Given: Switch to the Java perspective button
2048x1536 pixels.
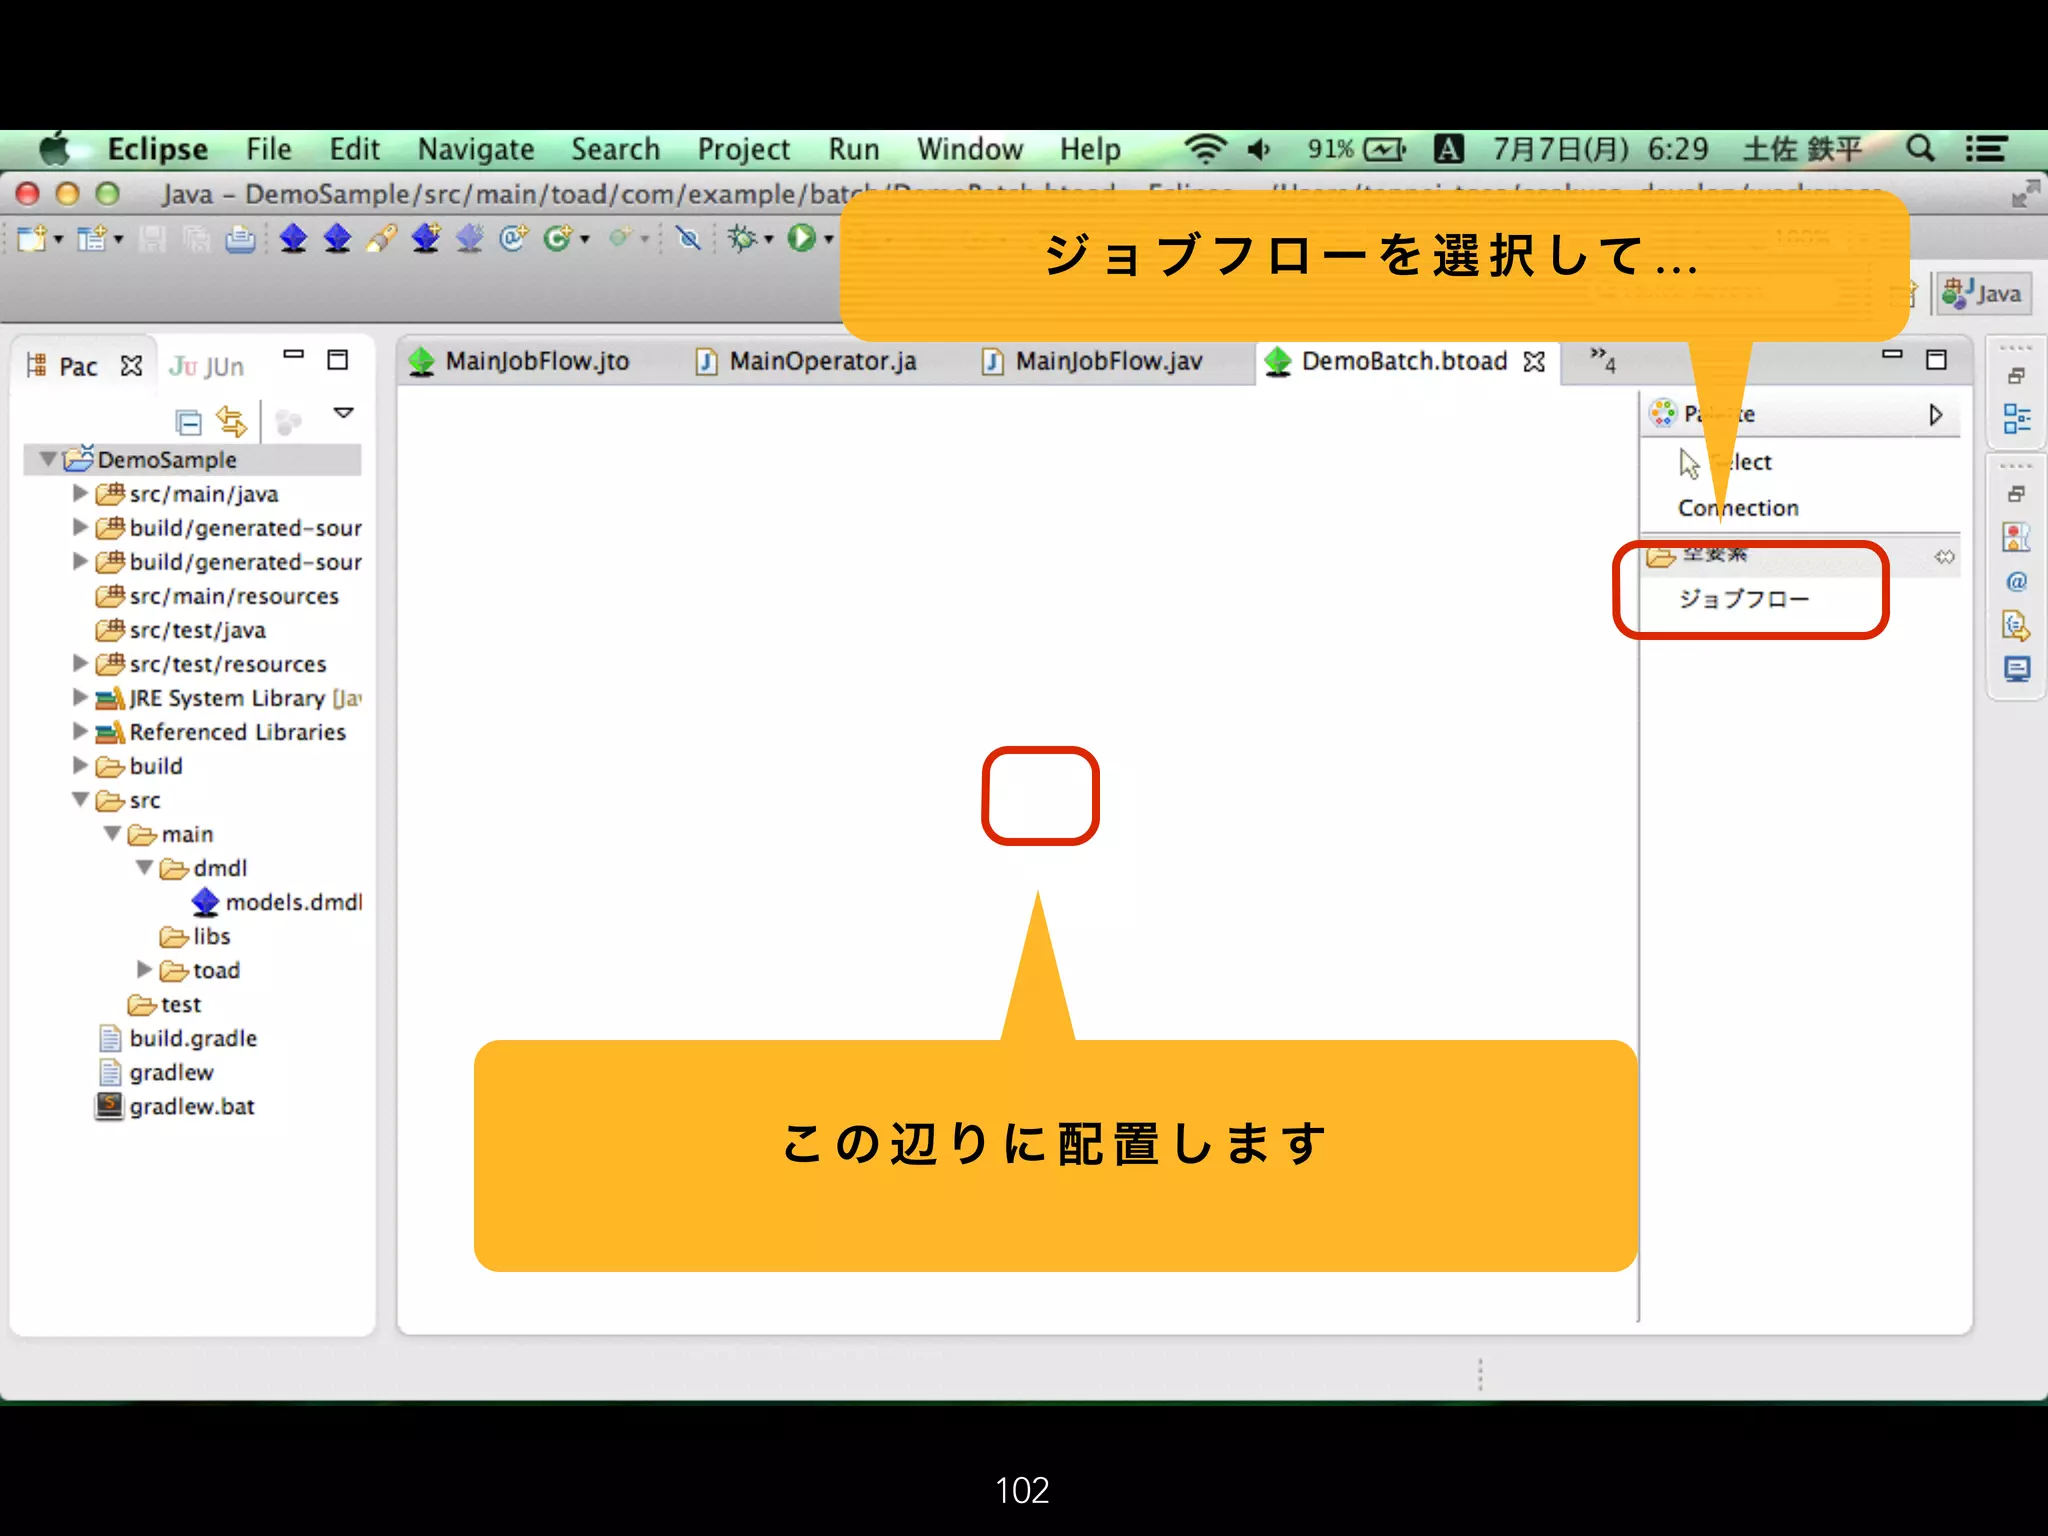Looking at the screenshot, I should pyautogui.click(x=1982, y=294).
